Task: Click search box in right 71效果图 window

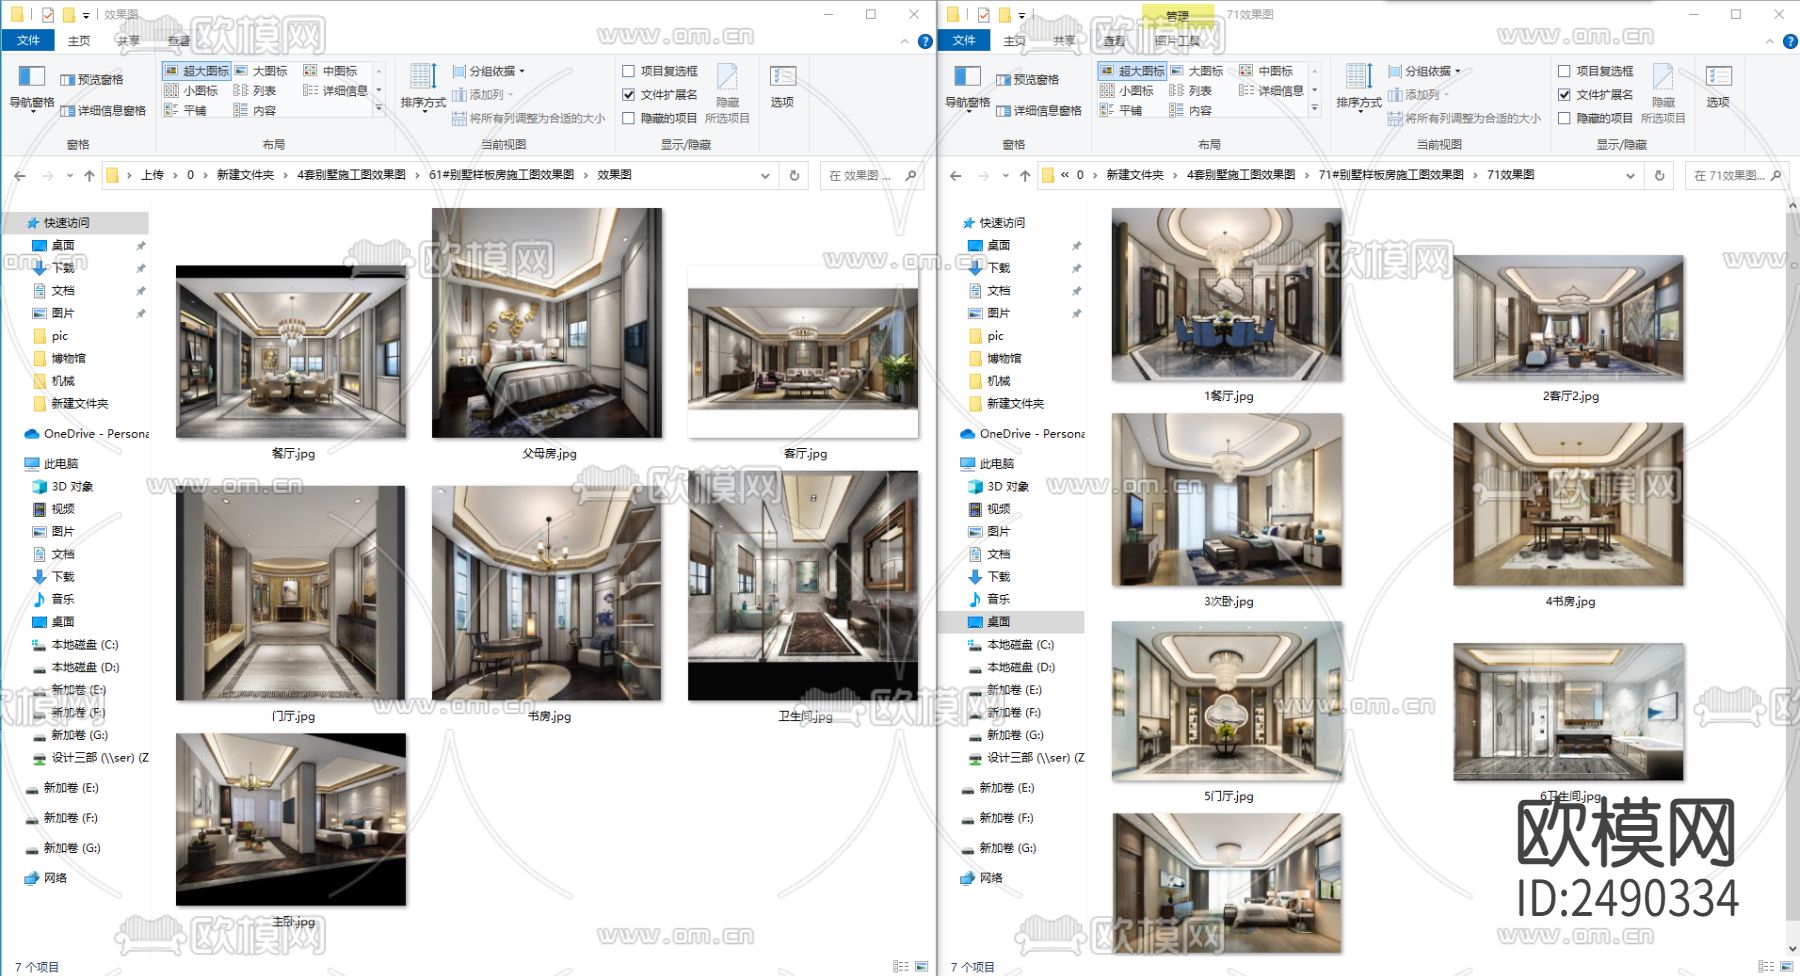Action: 1736,175
